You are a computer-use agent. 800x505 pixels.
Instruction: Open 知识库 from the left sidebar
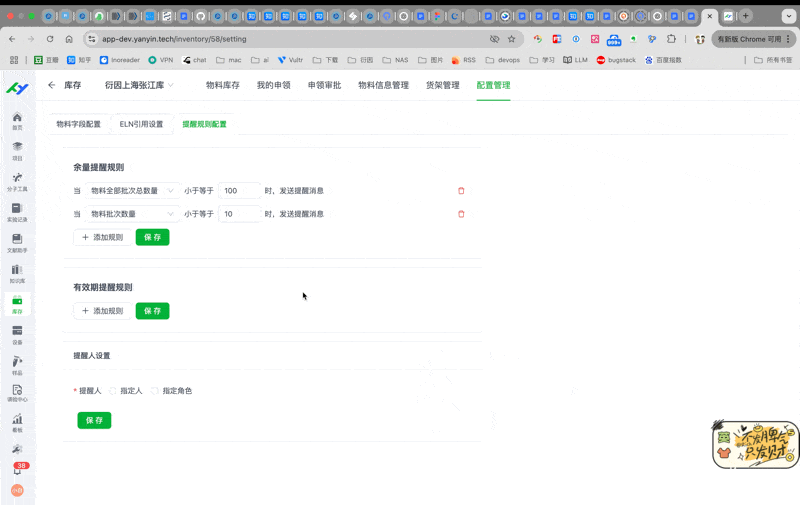tap(17, 271)
